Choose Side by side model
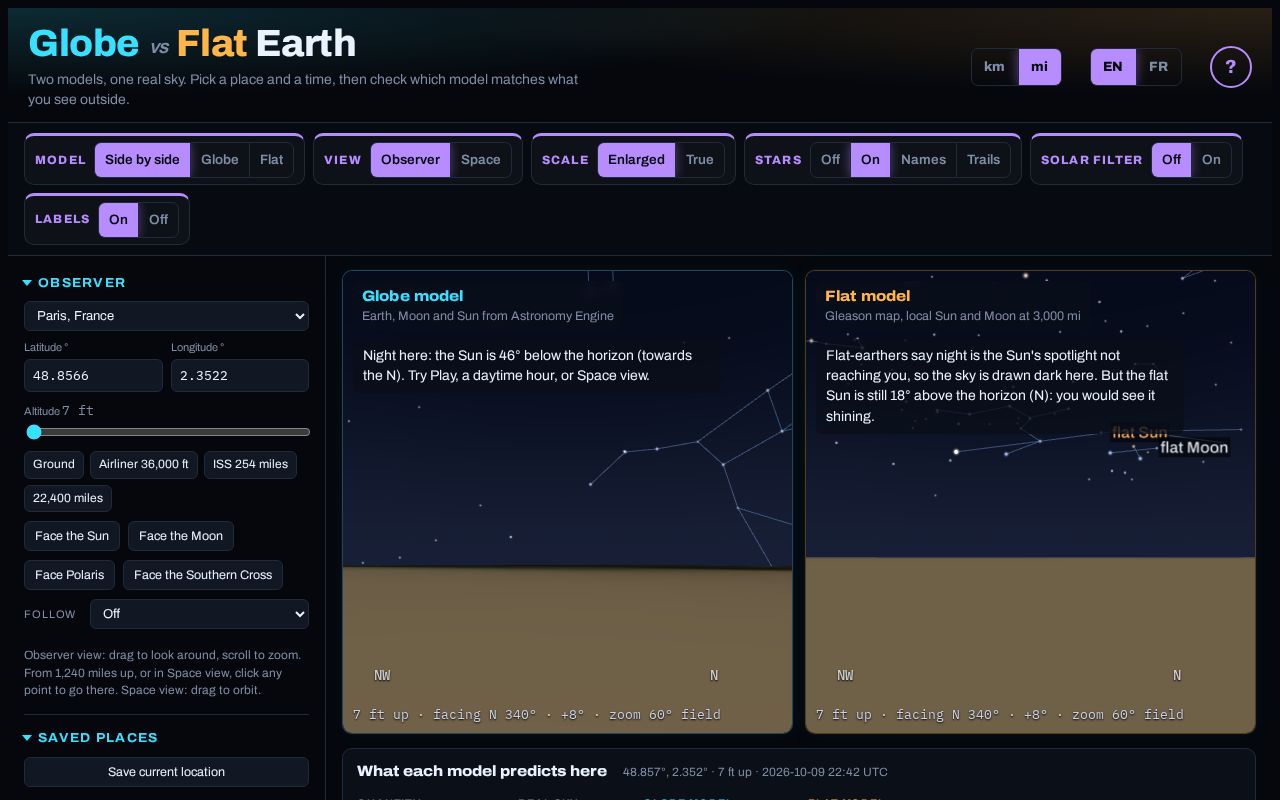1280x800 pixels. pyautogui.click(x=142, y=160)
